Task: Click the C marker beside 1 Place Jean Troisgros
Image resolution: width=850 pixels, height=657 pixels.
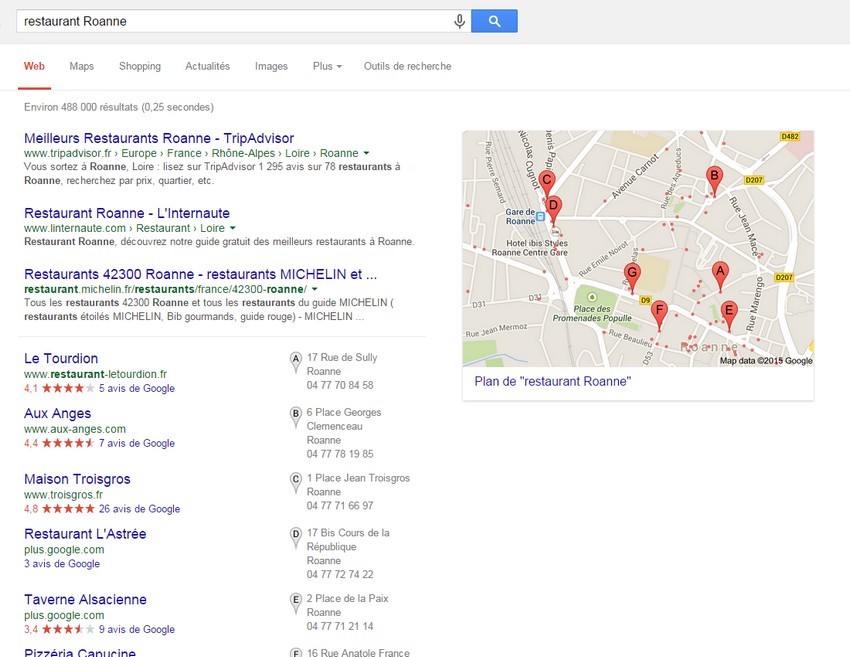Action: click(x=295, y=482)
